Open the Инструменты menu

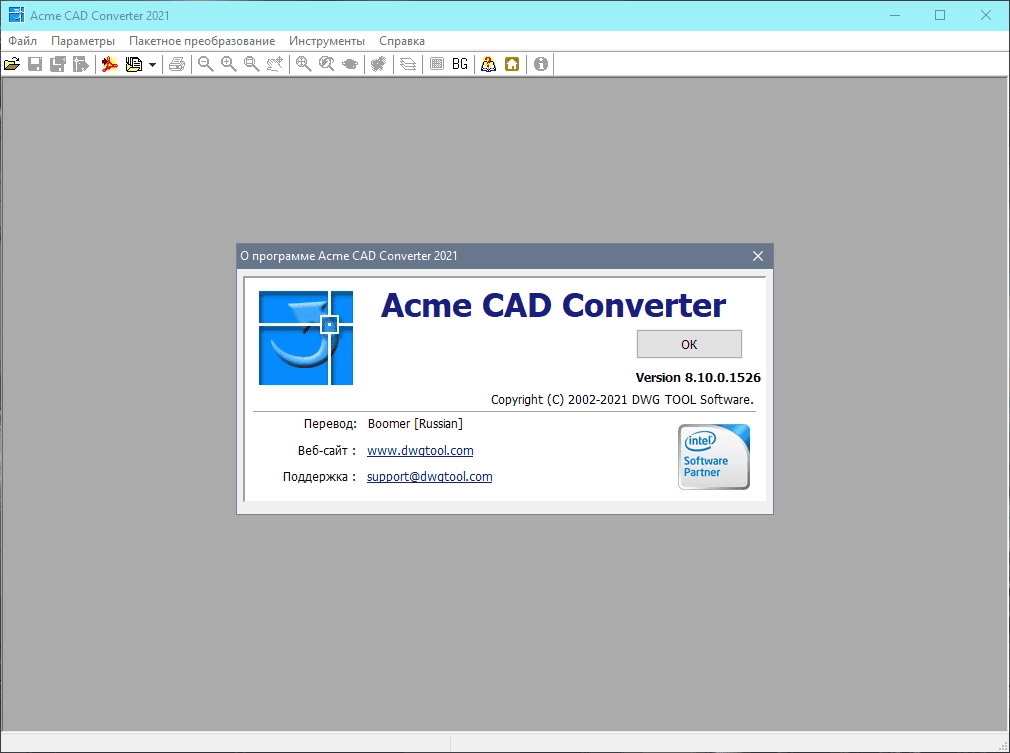[327, 41]
